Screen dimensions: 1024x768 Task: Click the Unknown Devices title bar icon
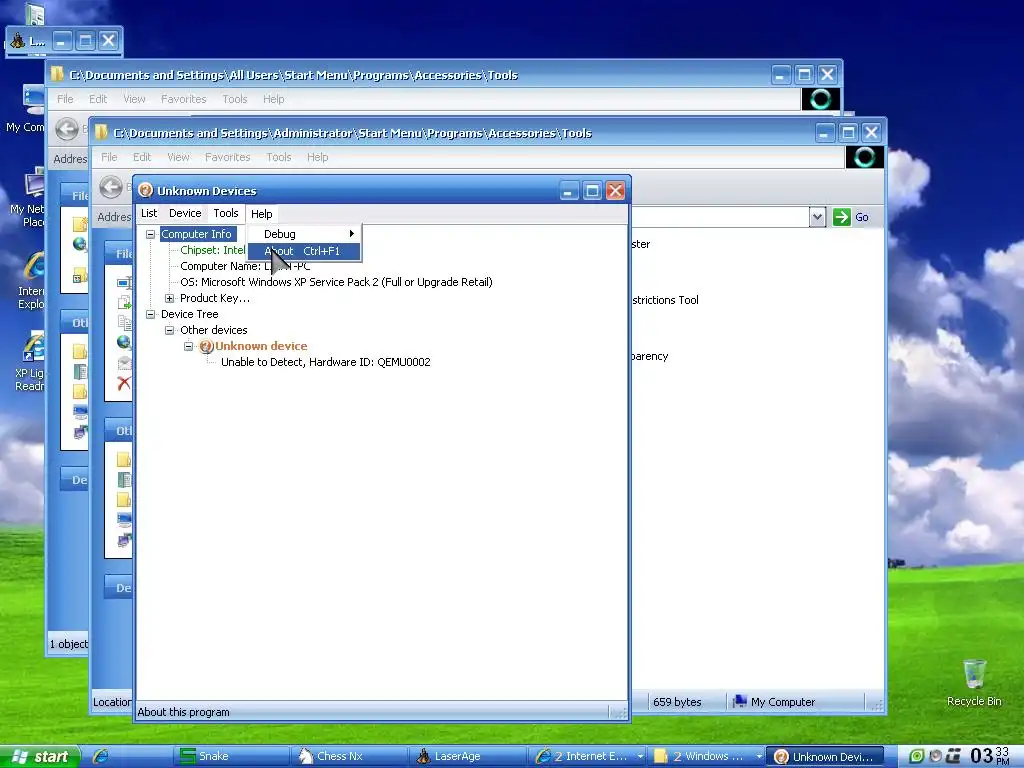pyautogui.click(x=146, y=191)
